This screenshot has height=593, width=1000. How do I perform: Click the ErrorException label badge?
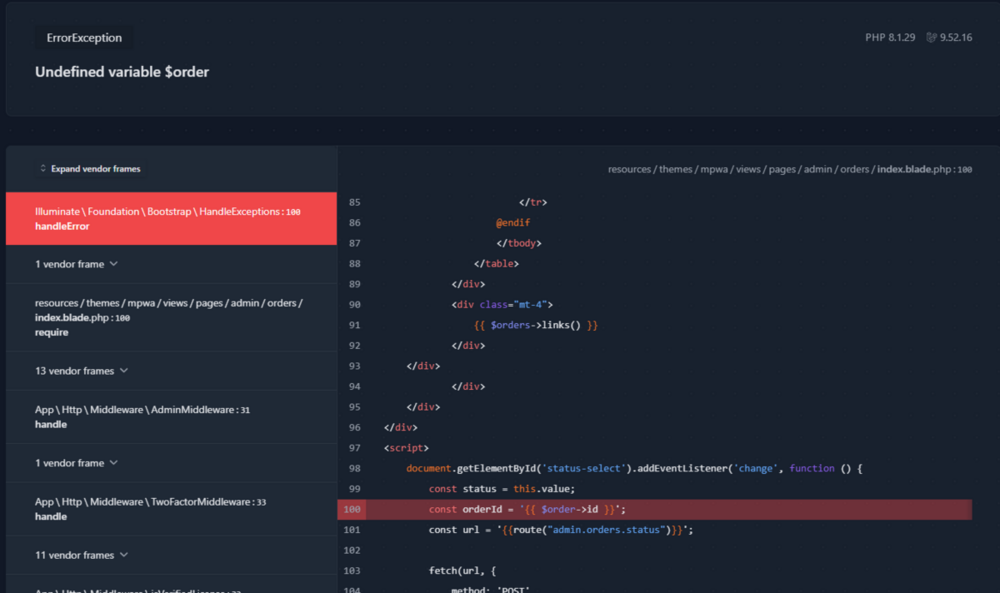(84, 38)
